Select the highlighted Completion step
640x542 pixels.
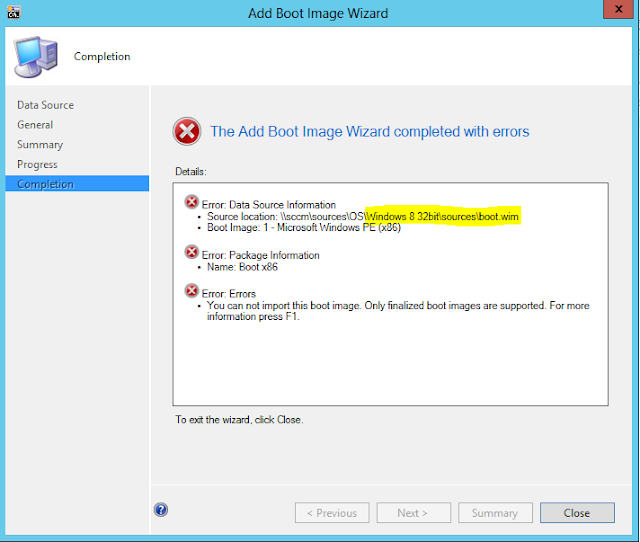tap(77, 184)
